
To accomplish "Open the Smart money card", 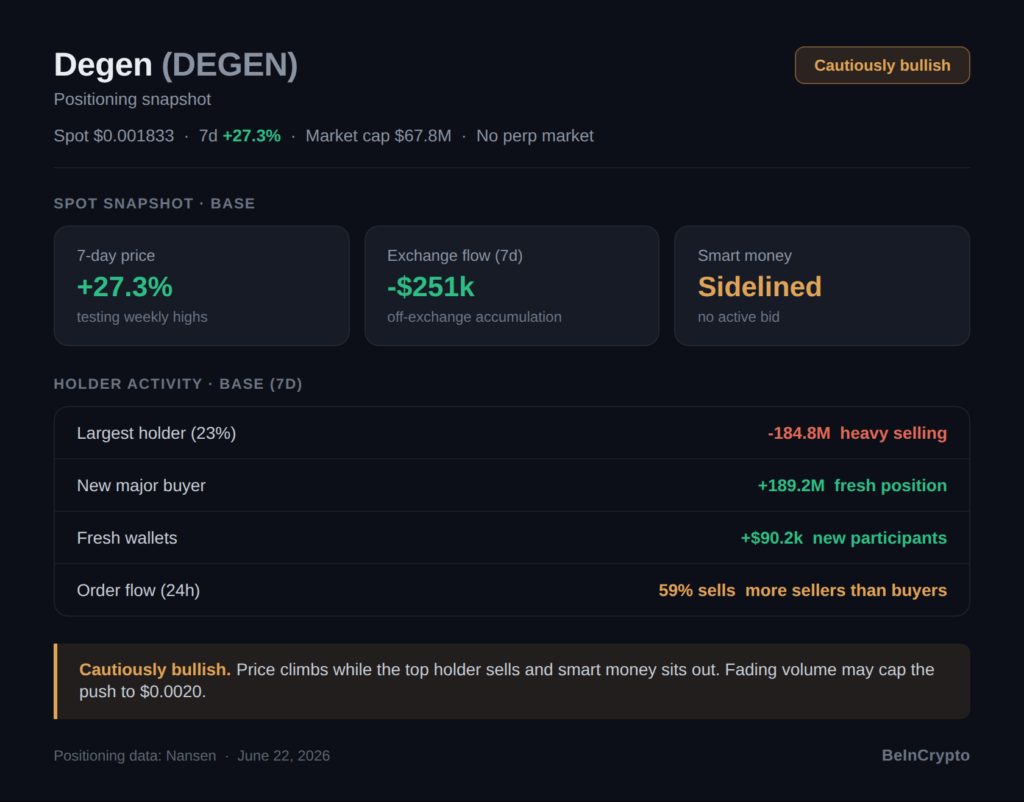I will coord(822,285).
